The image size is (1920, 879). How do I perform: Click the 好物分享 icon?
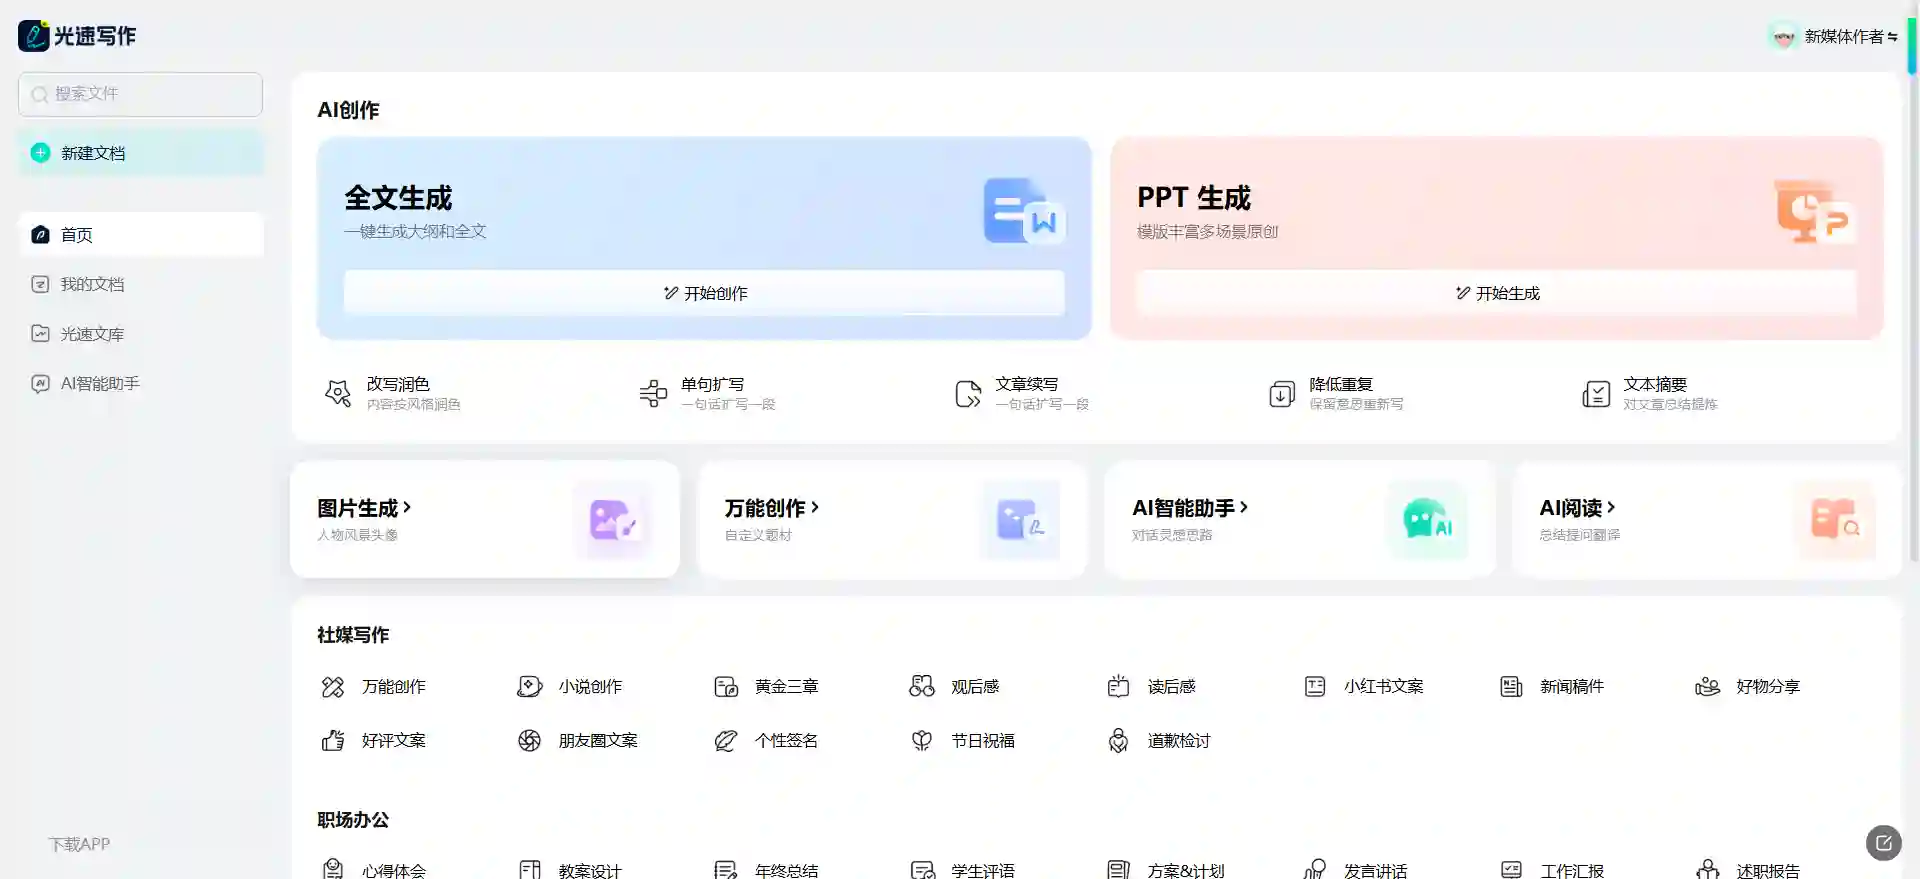pyautogui.click(x=1708, y=686)
